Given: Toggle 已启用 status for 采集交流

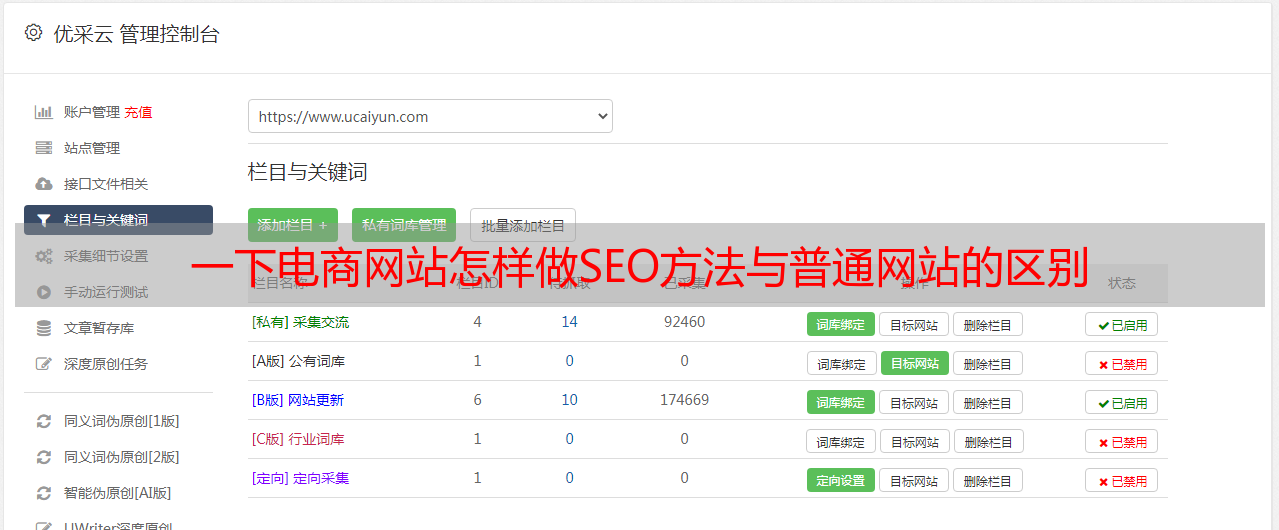Looking at the screenshot, I should (1121, 324).
